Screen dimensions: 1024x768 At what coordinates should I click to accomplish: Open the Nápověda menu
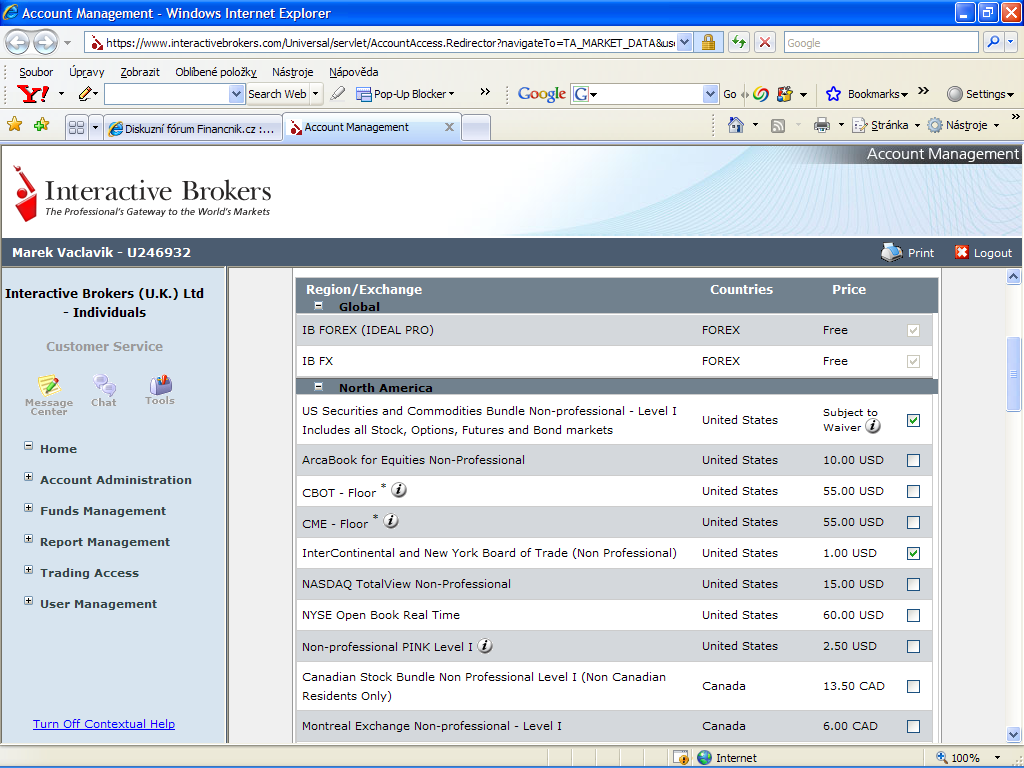(x=353, y=72)
